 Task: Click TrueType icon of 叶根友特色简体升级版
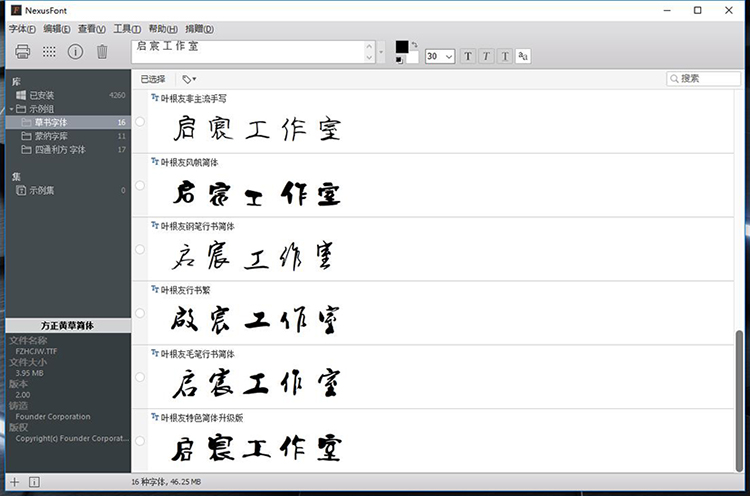pyautogui.click(x=154, y=417)
